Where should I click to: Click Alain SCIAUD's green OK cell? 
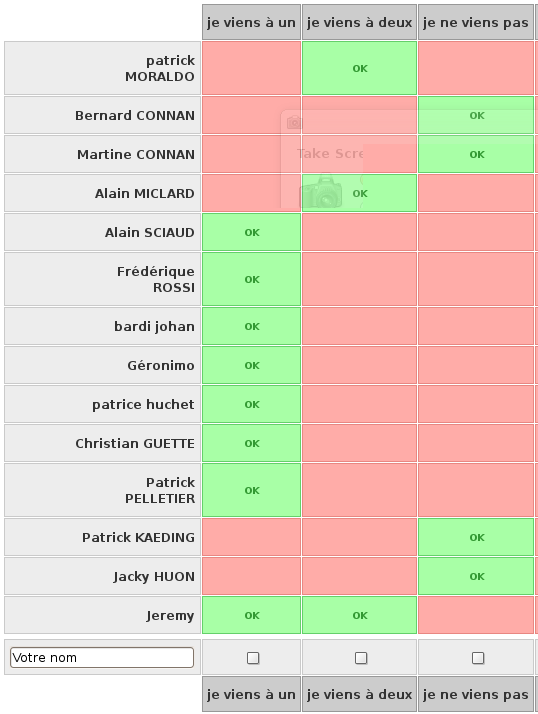(x=251, y=232)
